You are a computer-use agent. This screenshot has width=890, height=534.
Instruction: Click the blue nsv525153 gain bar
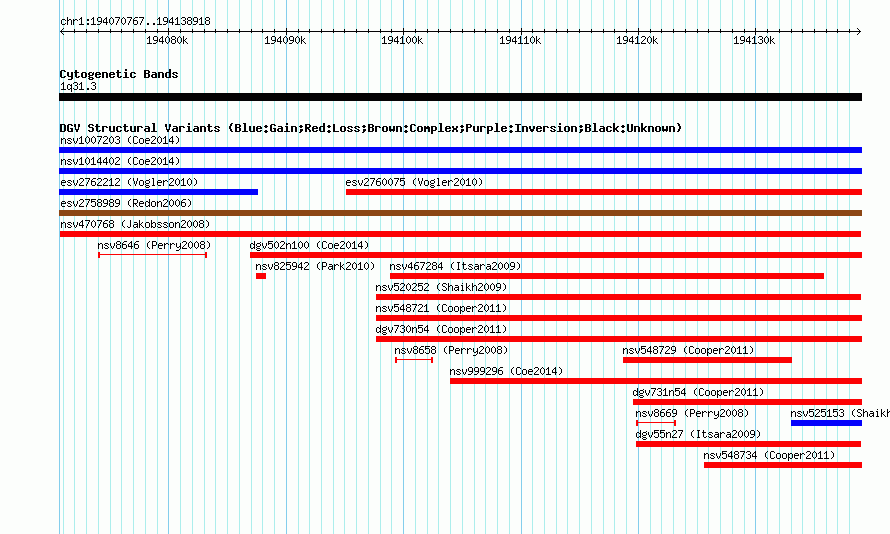[x=826, y=423]
